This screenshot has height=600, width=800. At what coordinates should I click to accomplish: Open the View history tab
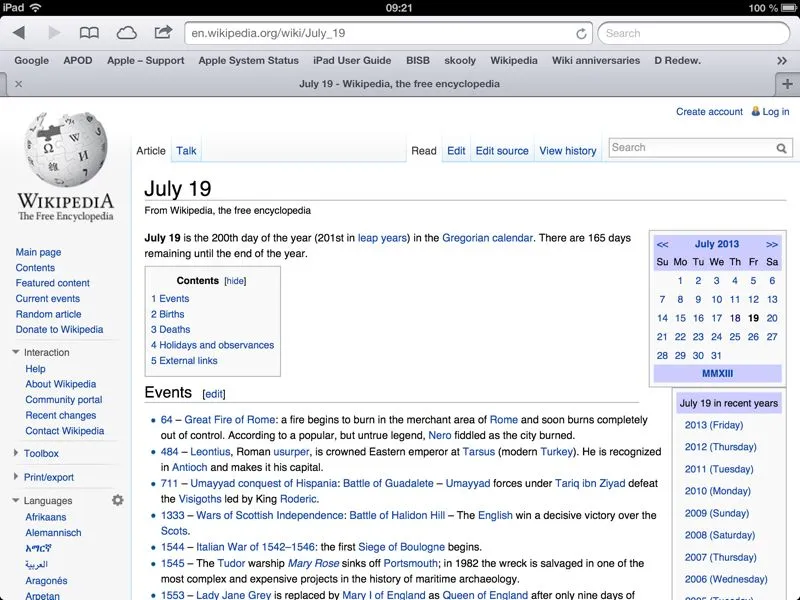pyautogui.click(x=567, y=151)
